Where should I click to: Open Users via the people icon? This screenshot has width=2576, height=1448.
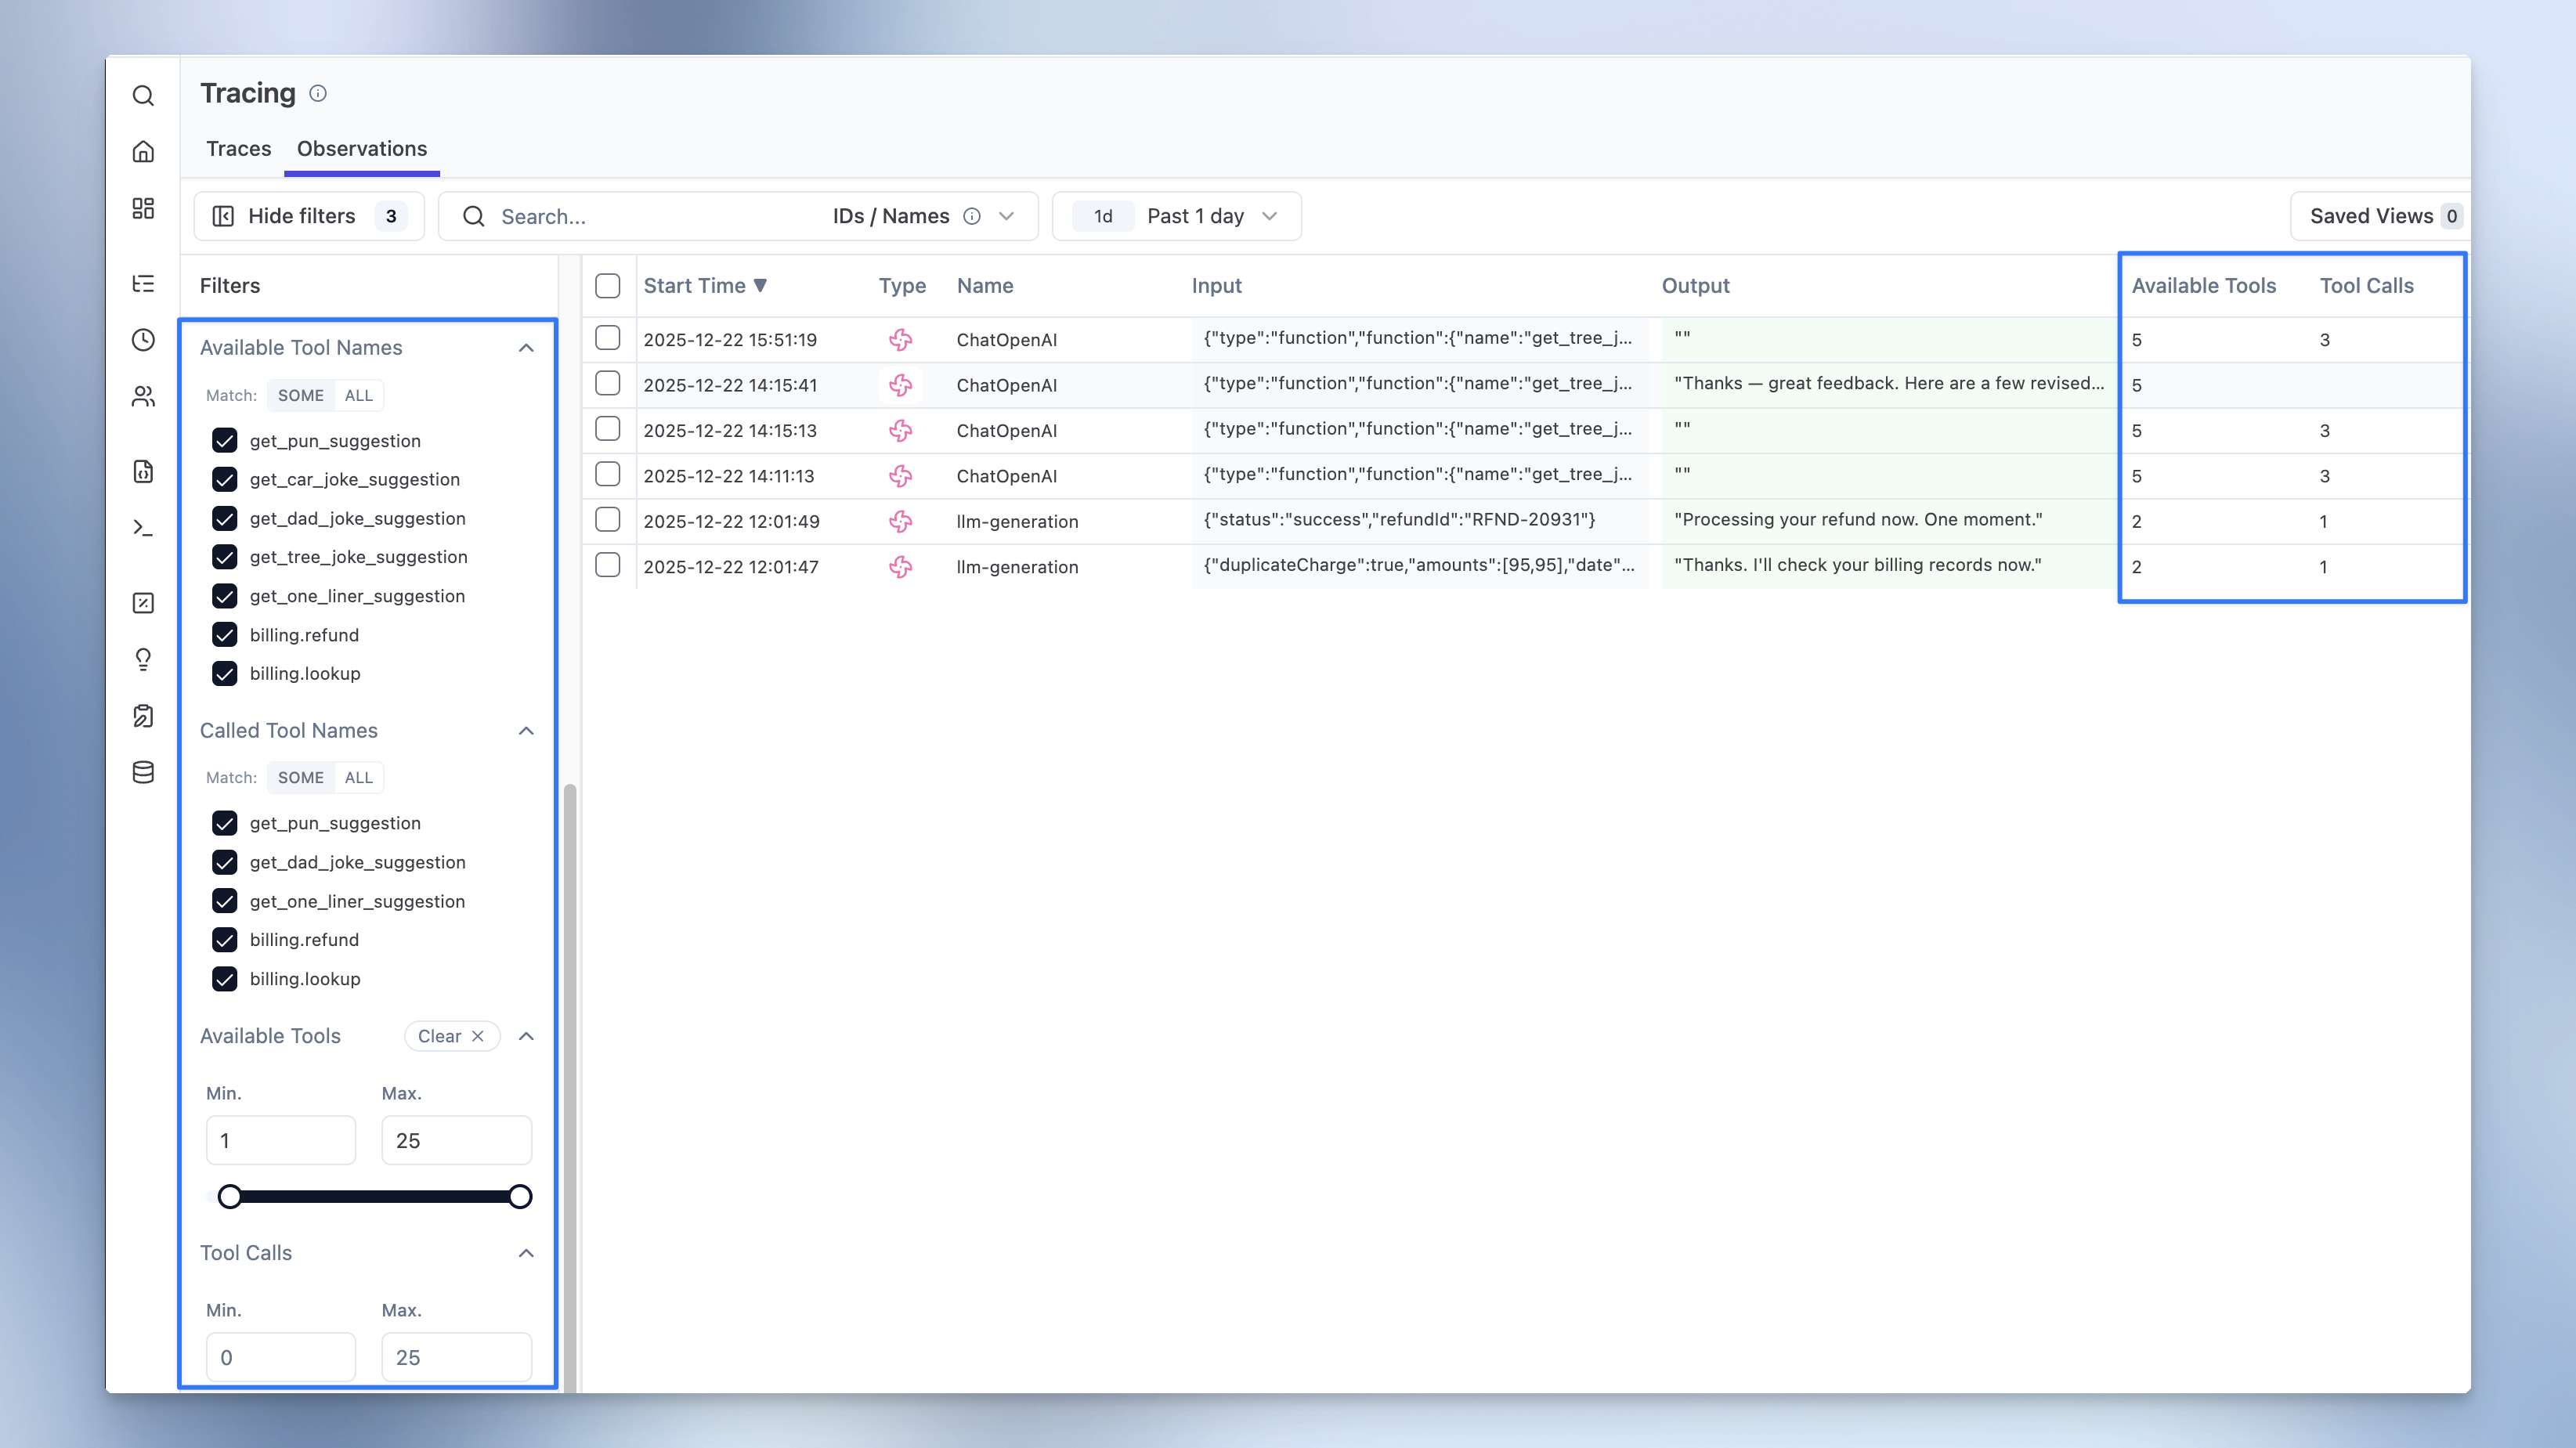coord(143,396)
